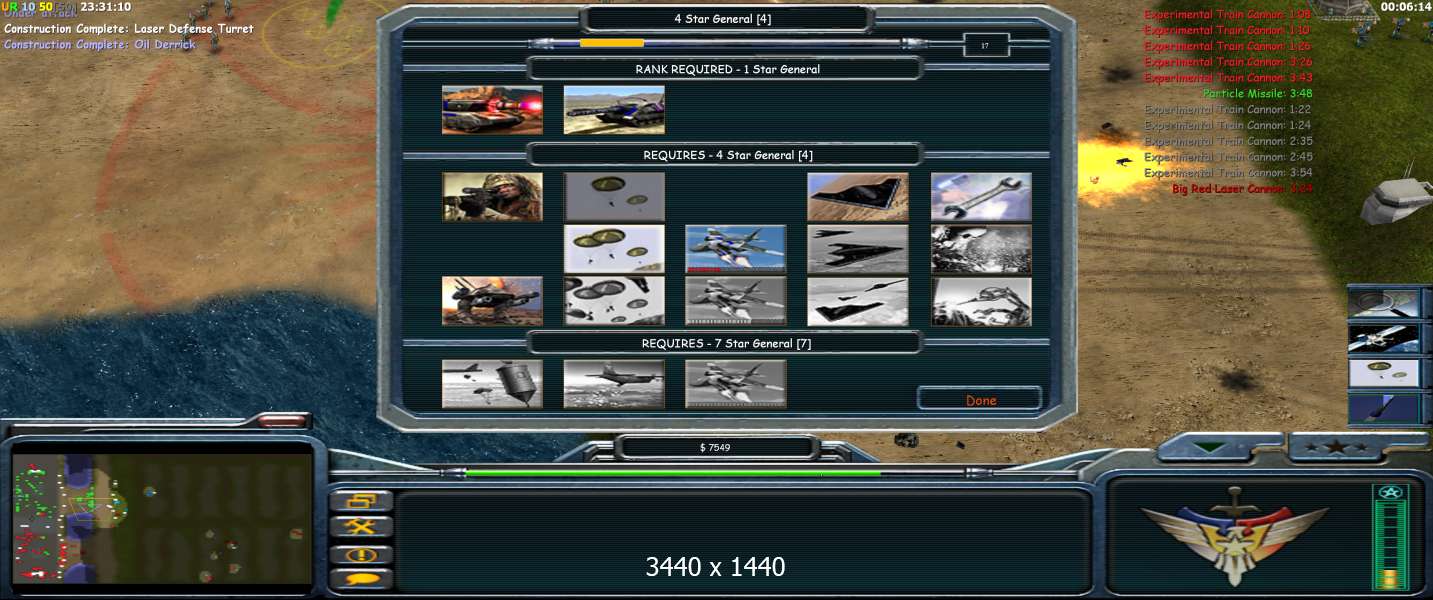1433x600 pixels.
Task: Click 'RANK REQUIRED - 1 Star General' header
Action: [727, 69]
